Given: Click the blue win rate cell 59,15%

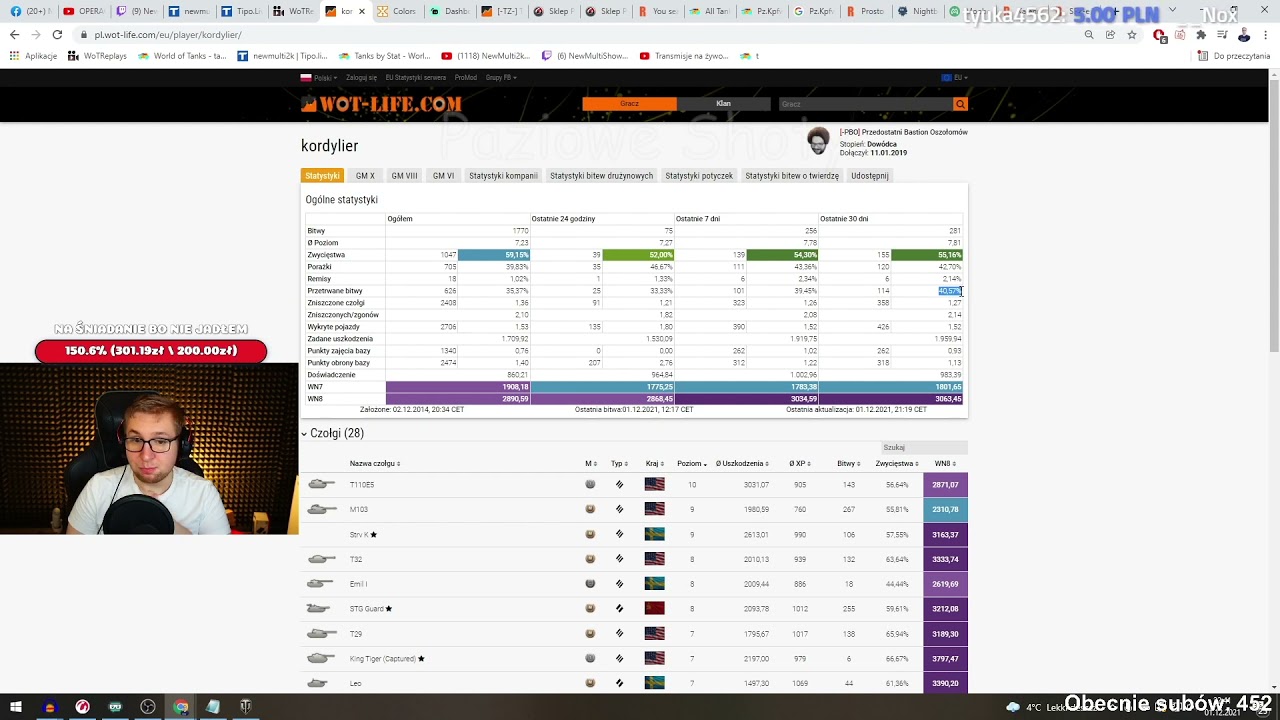Looking at the screenshot, I should [494, 255].
